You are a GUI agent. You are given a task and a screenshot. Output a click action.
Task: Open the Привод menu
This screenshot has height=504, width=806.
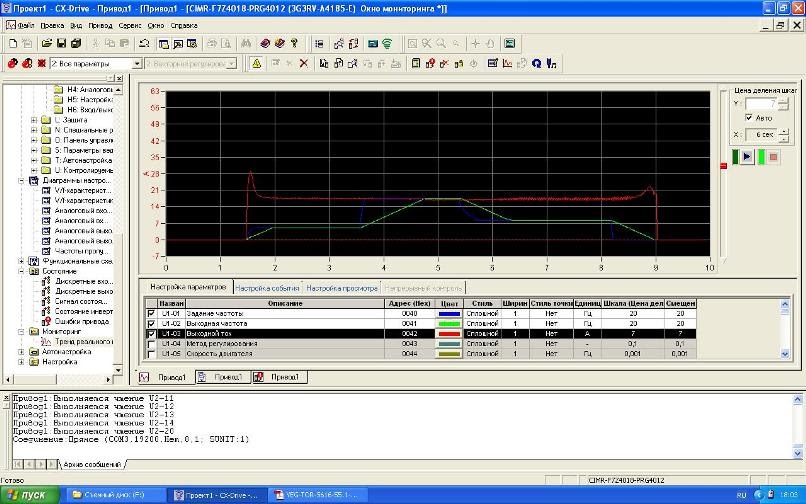[x=98, y=23]
